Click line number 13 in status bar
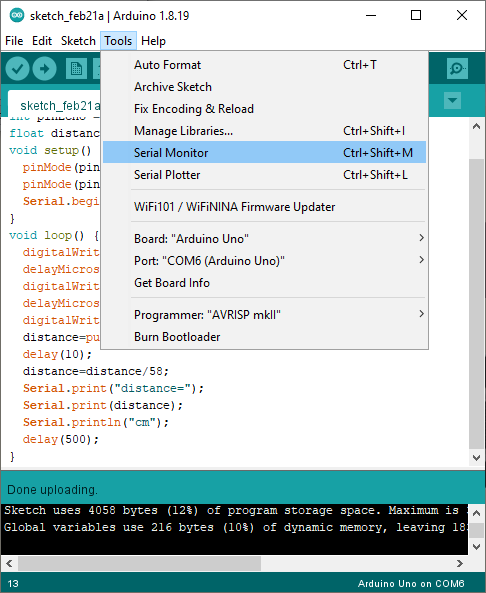486x593 pixels. [x=13, y=584]
